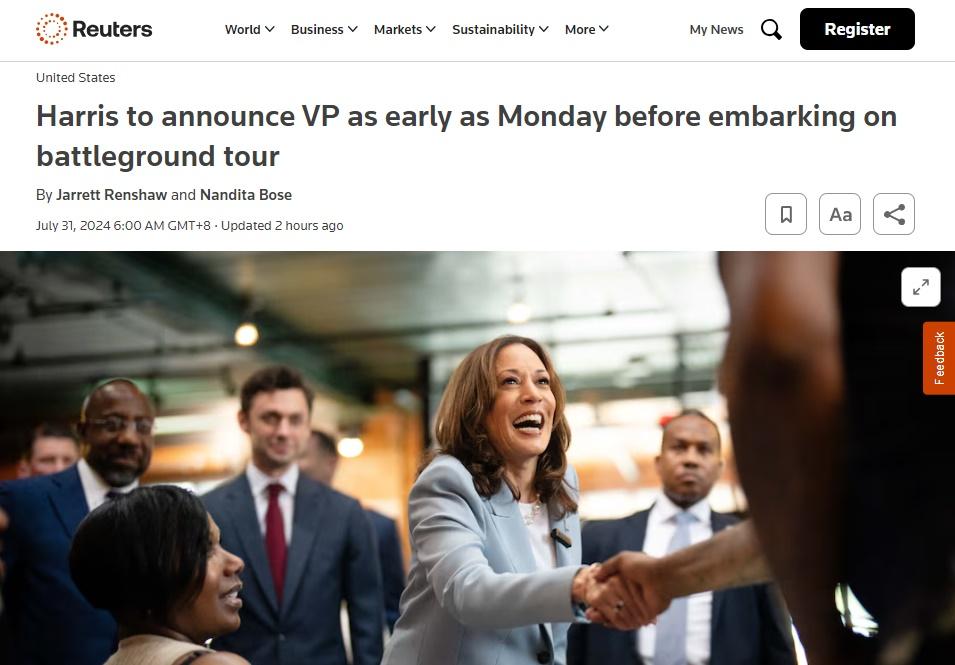Expand the Business dropdown menu
This screenshot has width=955, height=665.
click(x=324, y=29)
